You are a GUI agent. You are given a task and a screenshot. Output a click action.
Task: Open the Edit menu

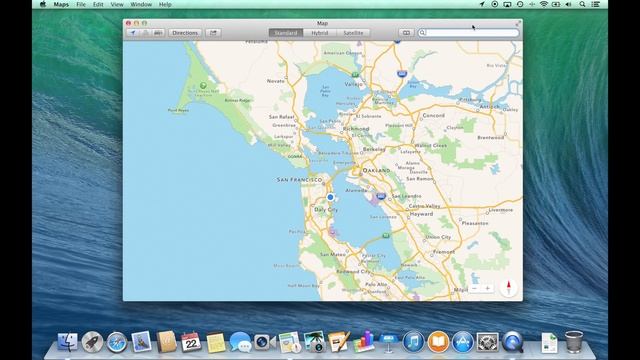click(x=98, y=4)
